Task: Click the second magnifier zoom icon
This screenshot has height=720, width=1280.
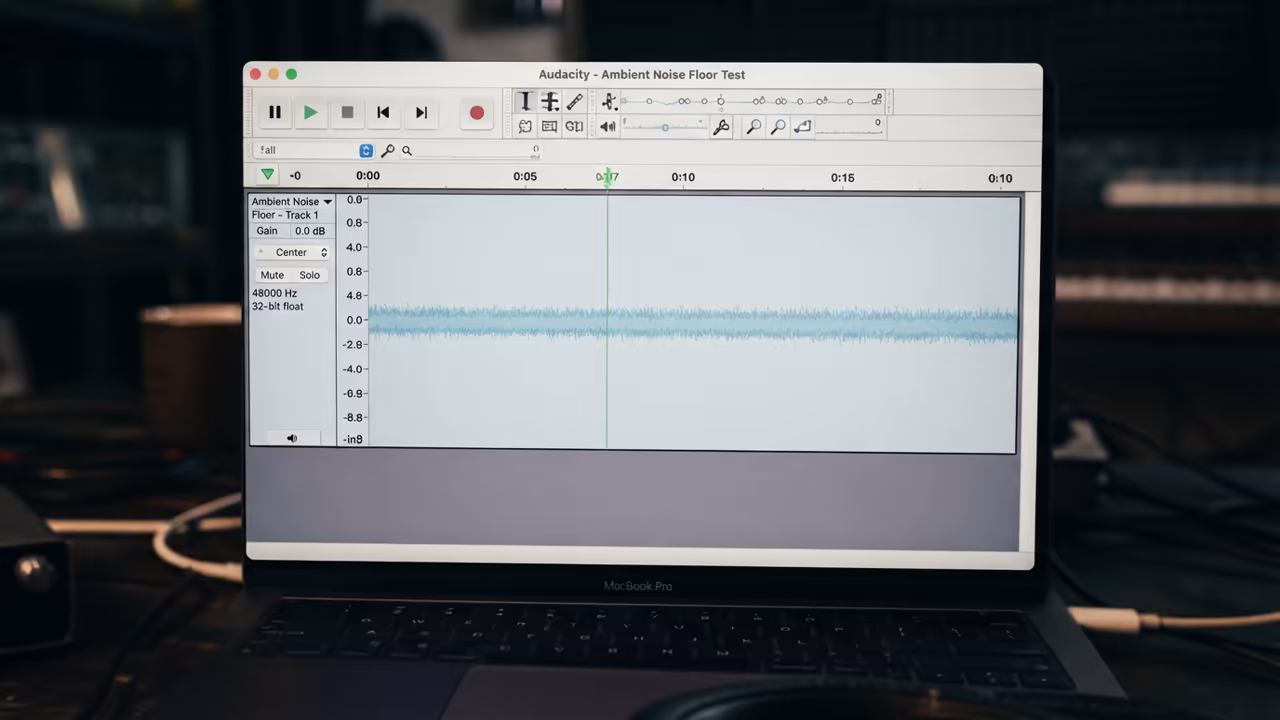Action: (778, 127)
